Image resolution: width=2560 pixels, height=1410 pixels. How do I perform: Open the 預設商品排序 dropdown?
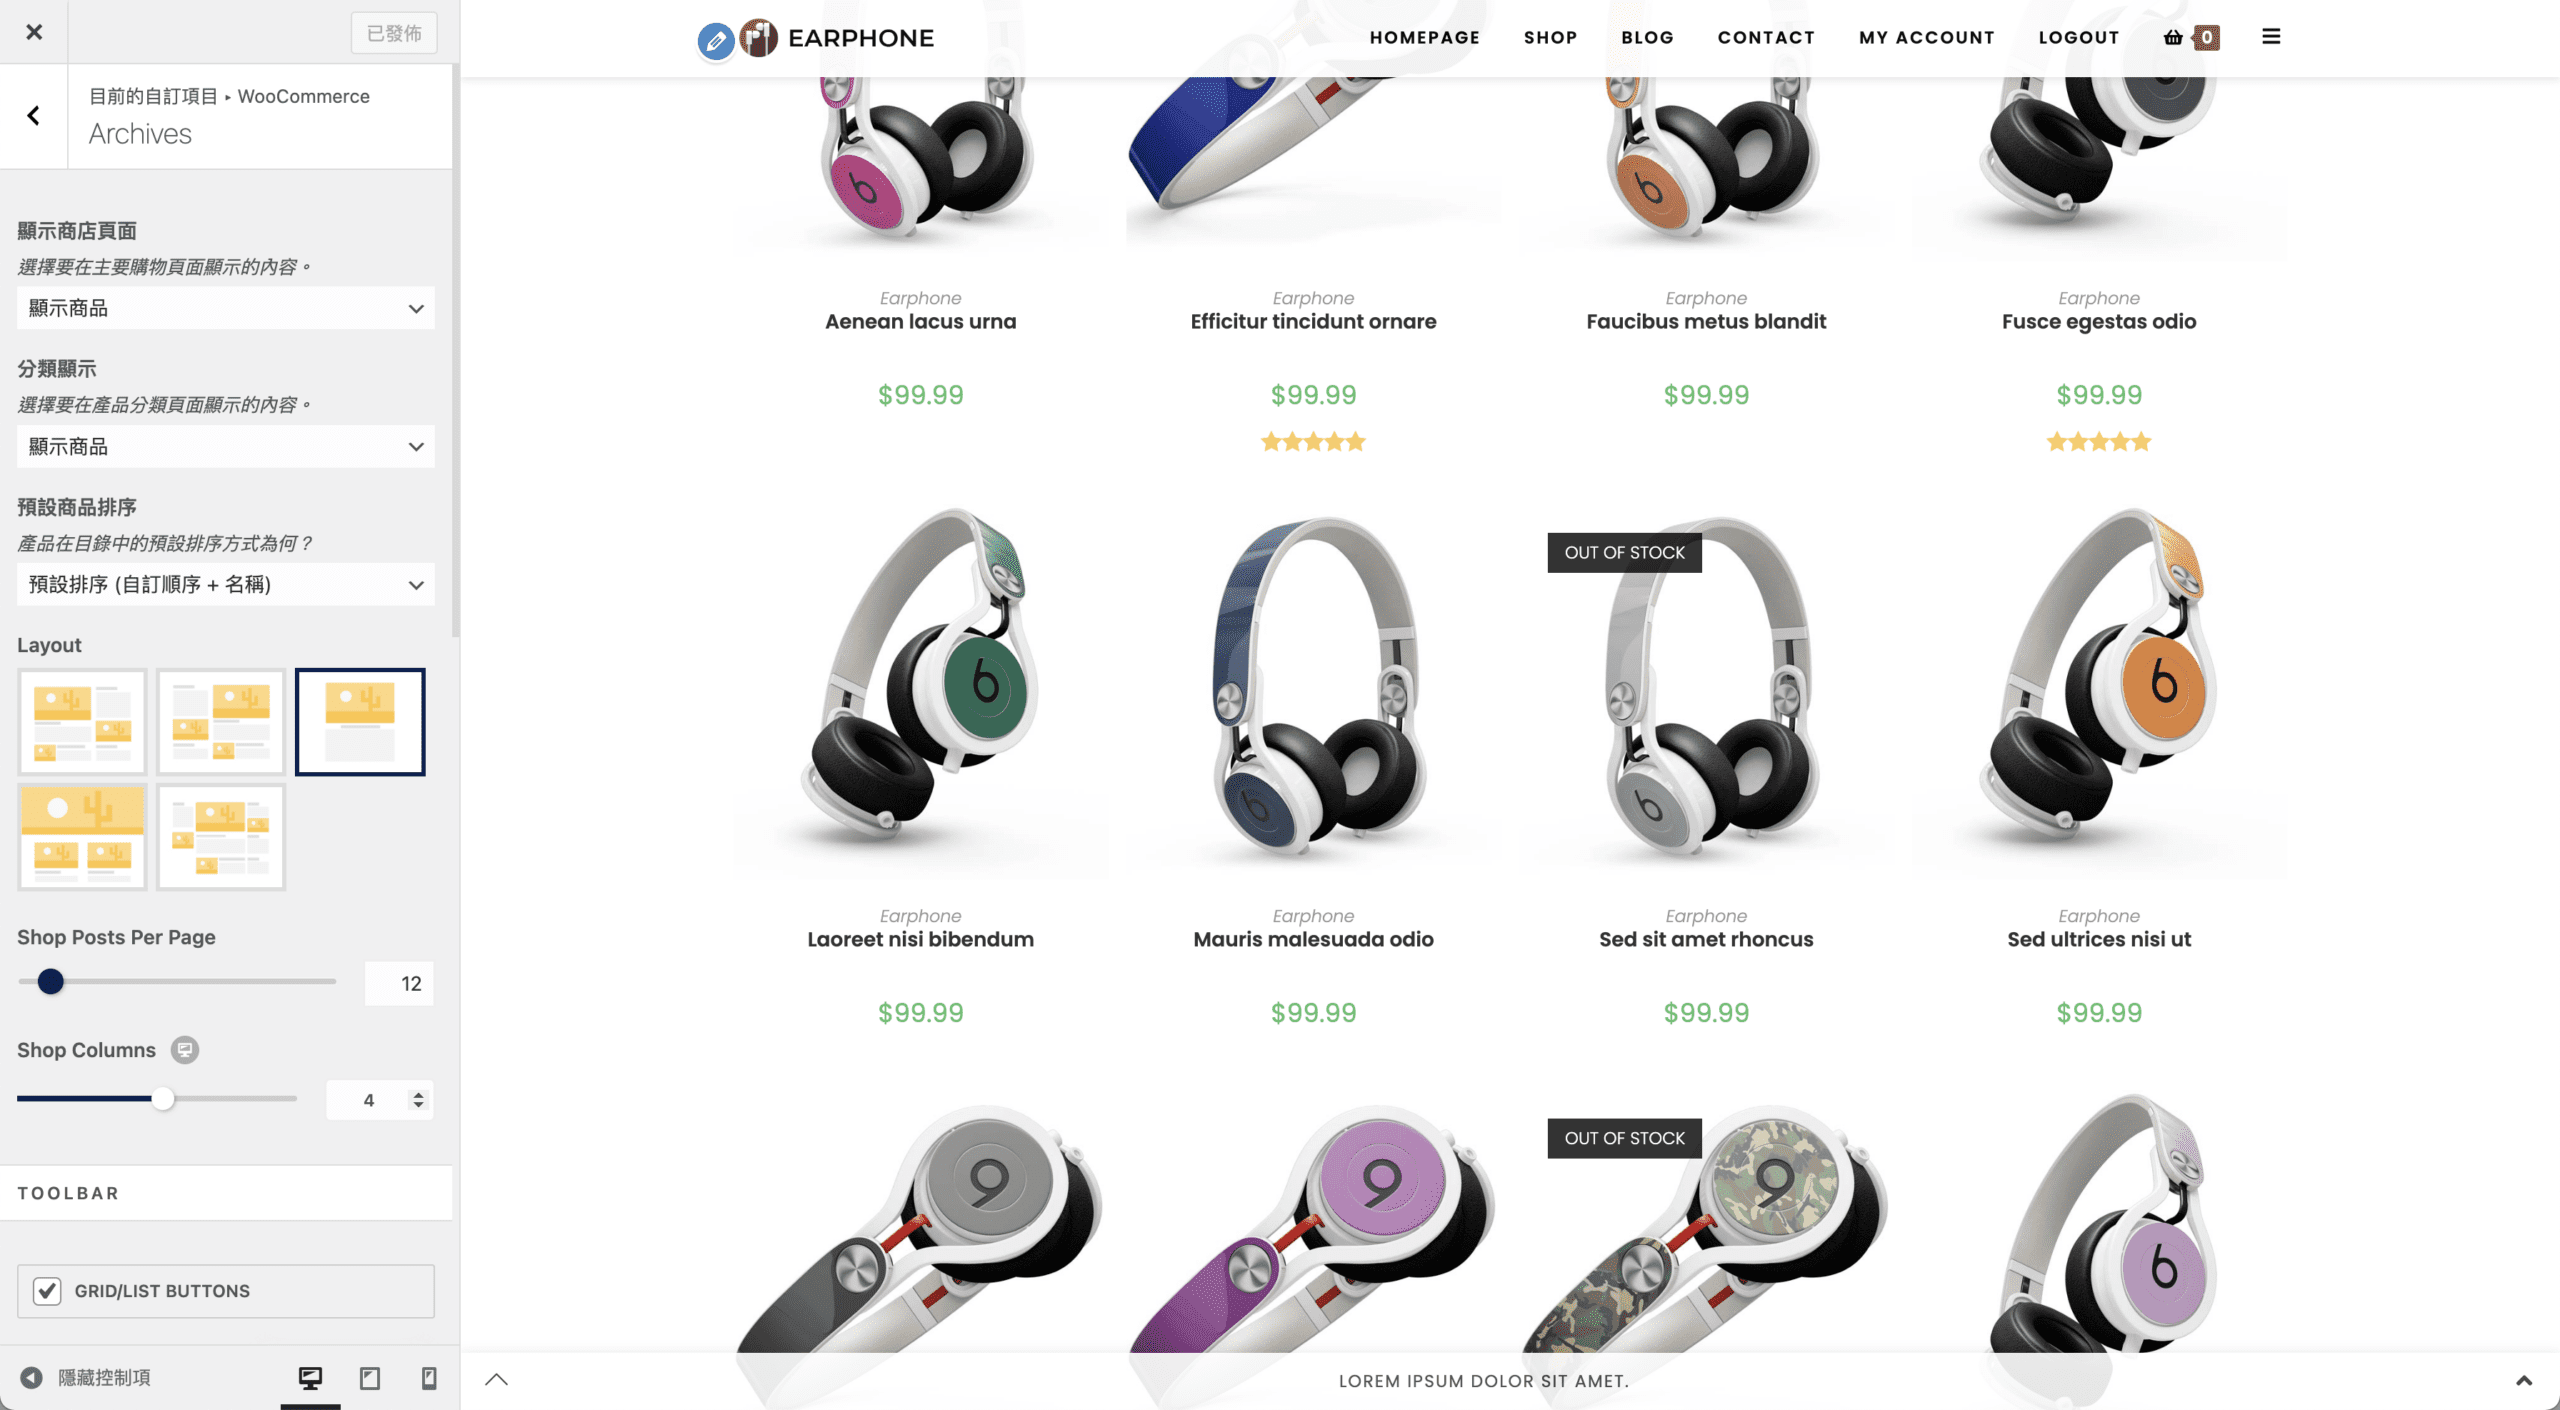point(226,584)
